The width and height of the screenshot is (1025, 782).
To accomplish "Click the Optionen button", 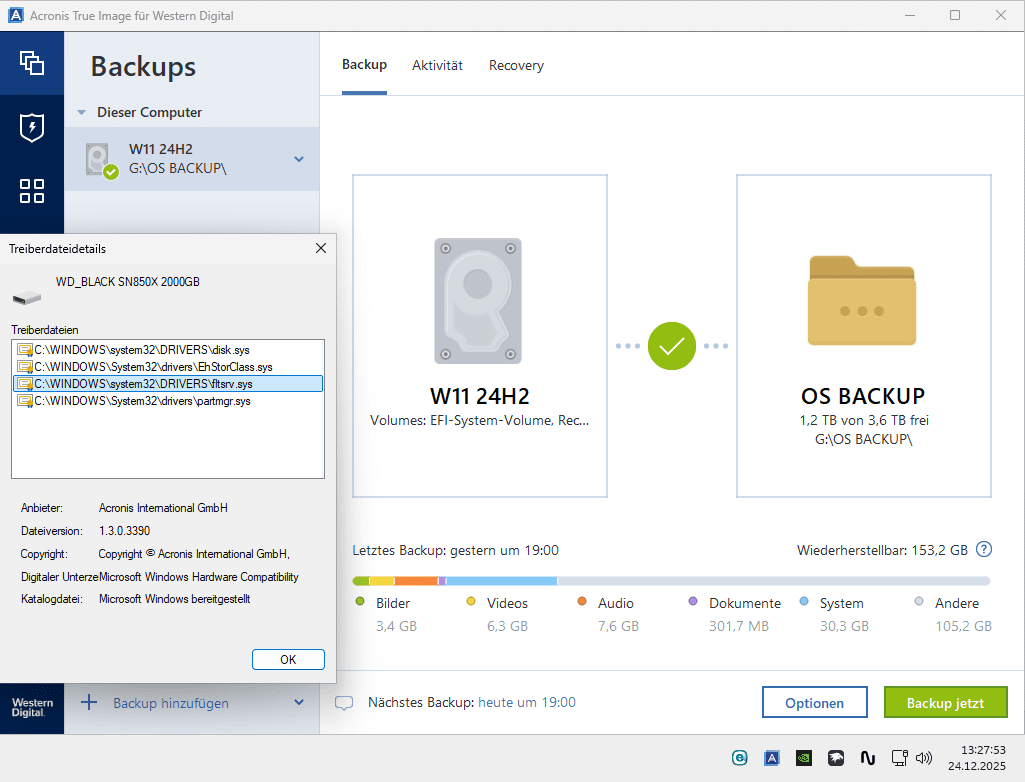I will [815, 702].
